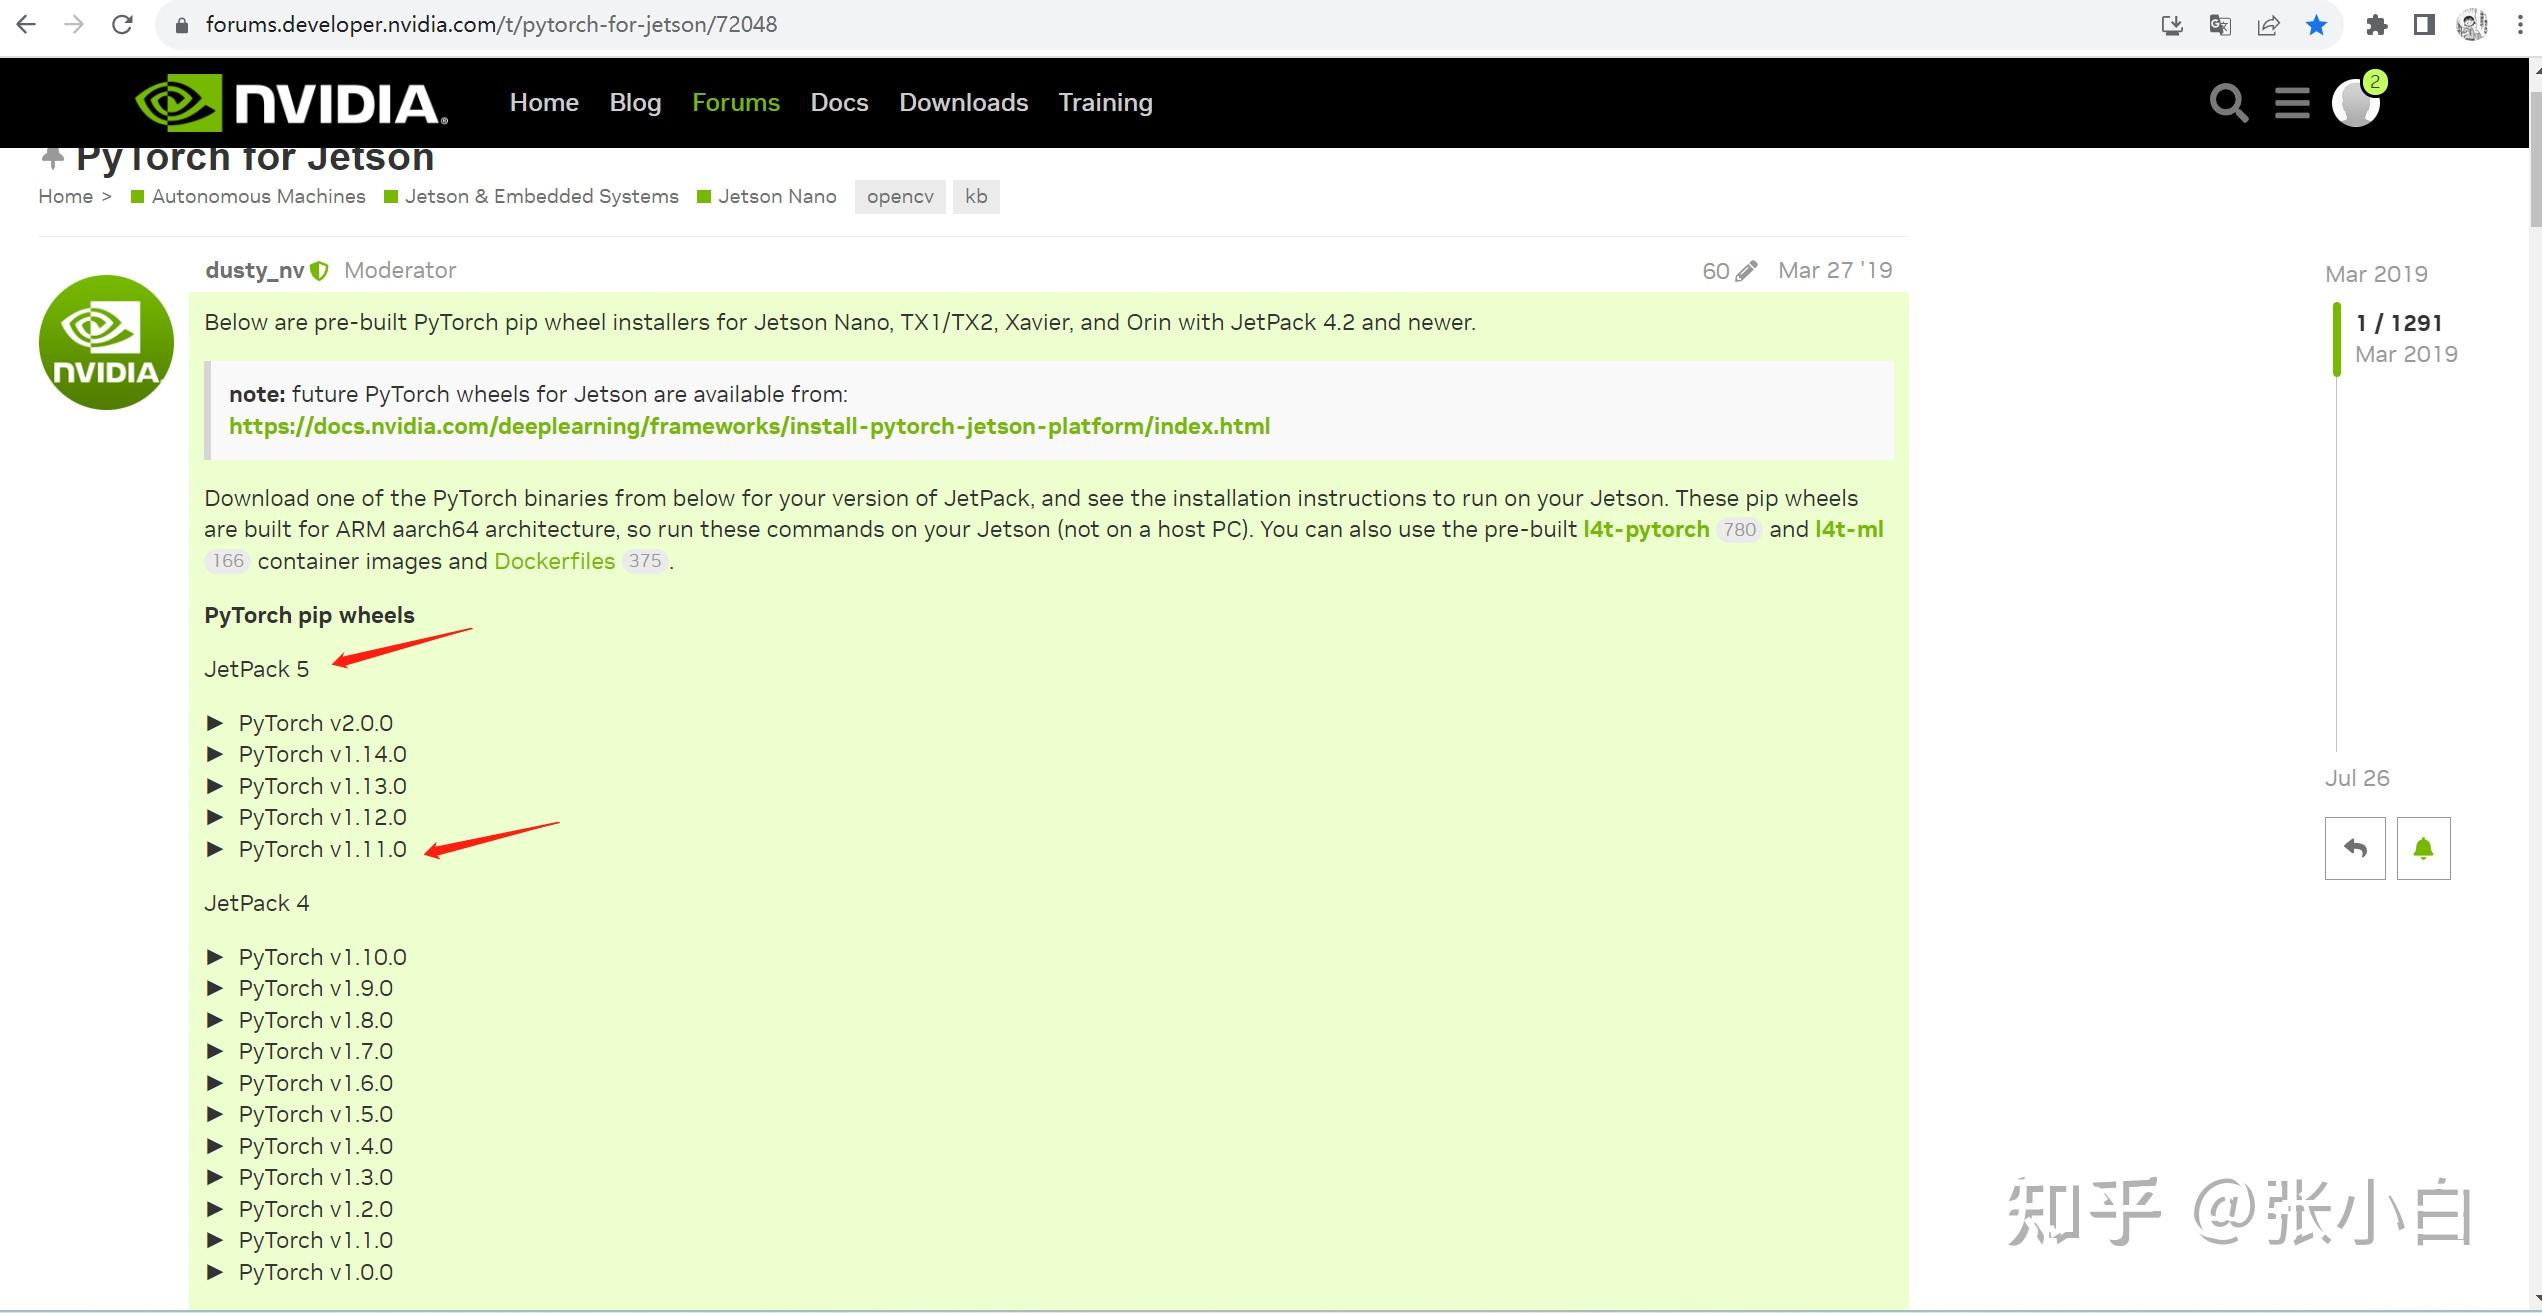The width and height of the screenshot is (2542, 1313).
Task: Expand the PyTorch v2.0.0 section
Action: click(215, 723)
